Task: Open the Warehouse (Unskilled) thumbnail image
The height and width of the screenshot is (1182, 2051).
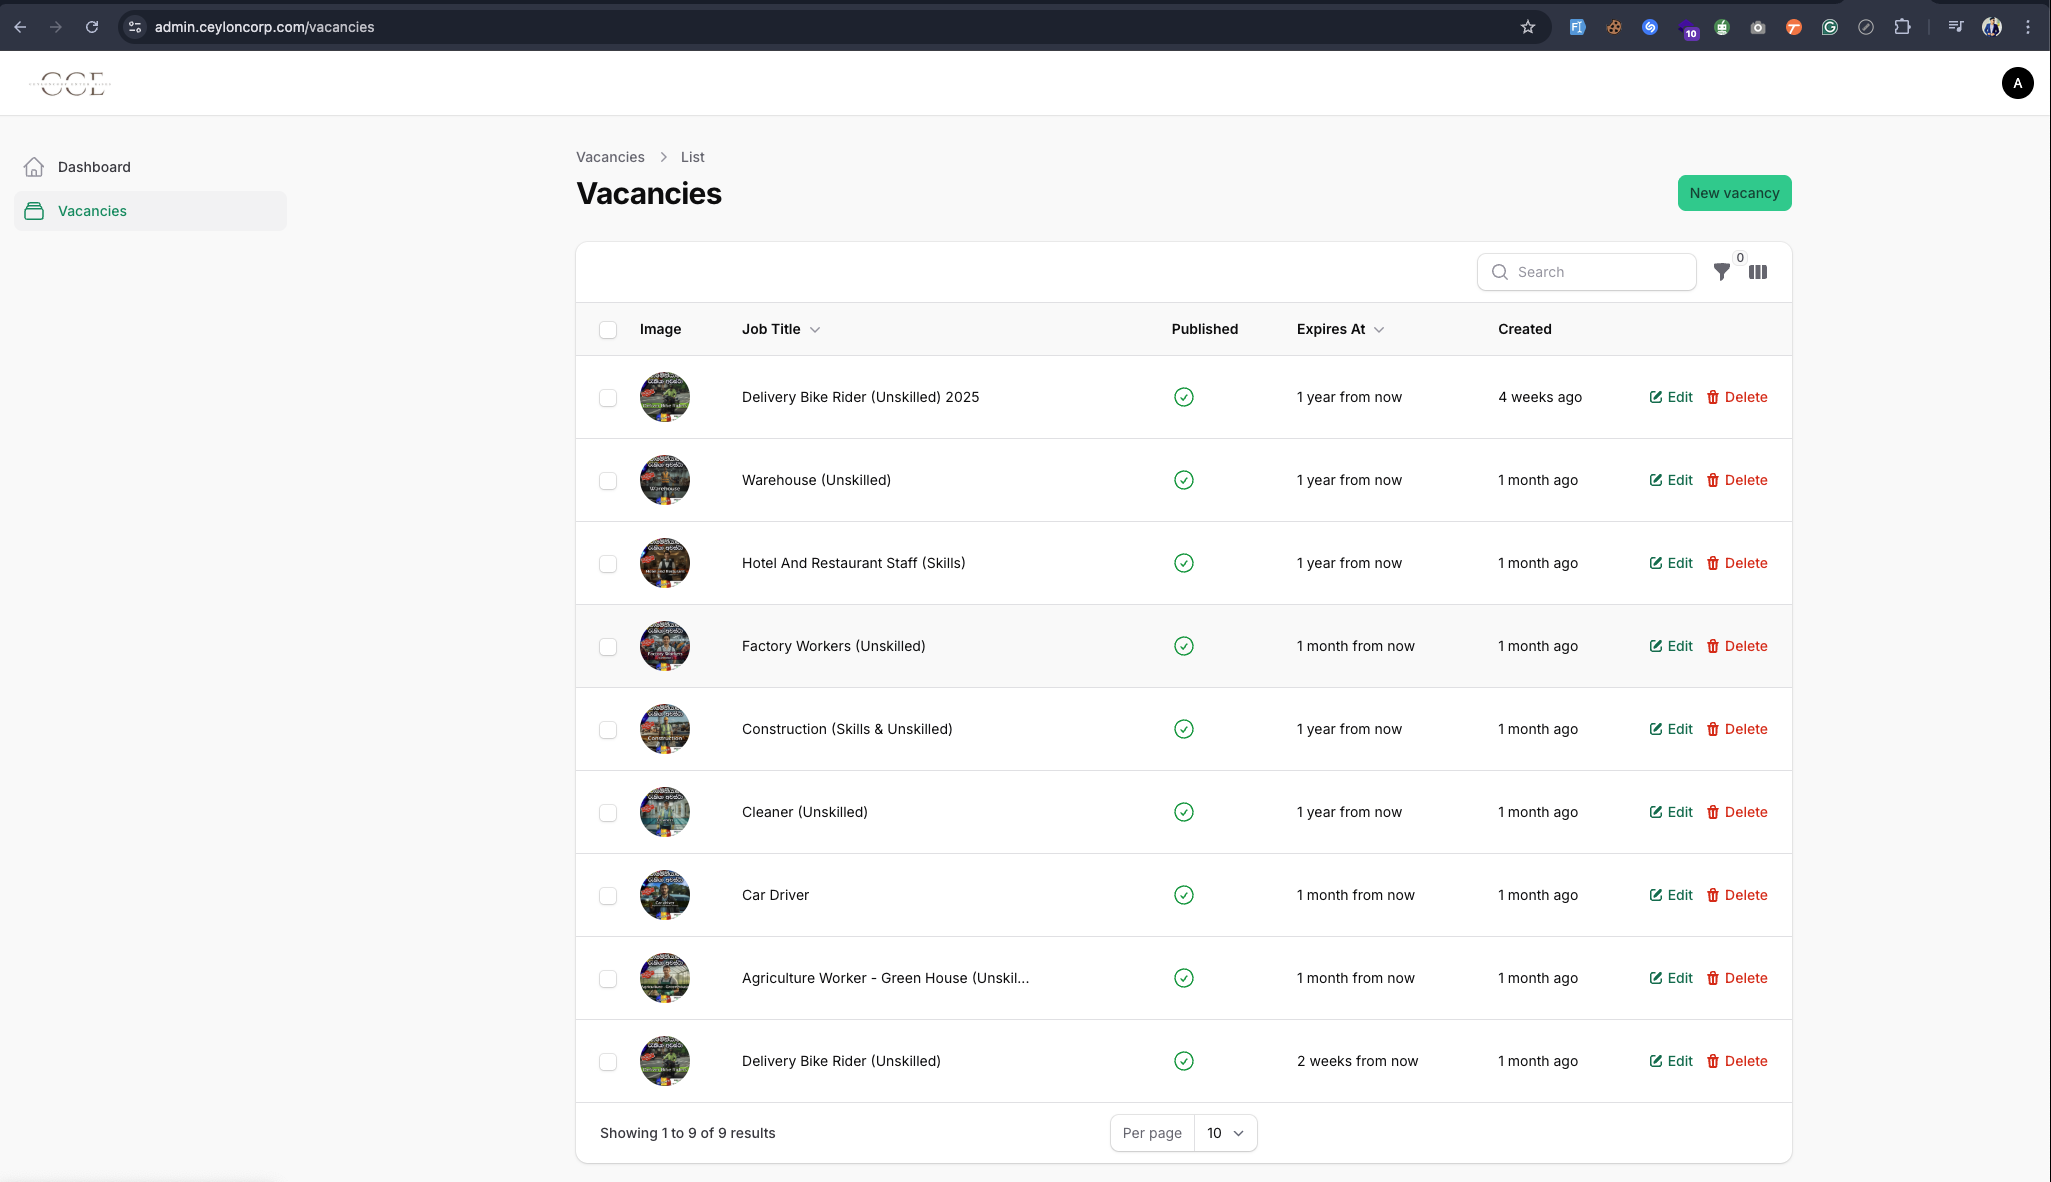Action: pyautogui.click(x=665, y=480)
